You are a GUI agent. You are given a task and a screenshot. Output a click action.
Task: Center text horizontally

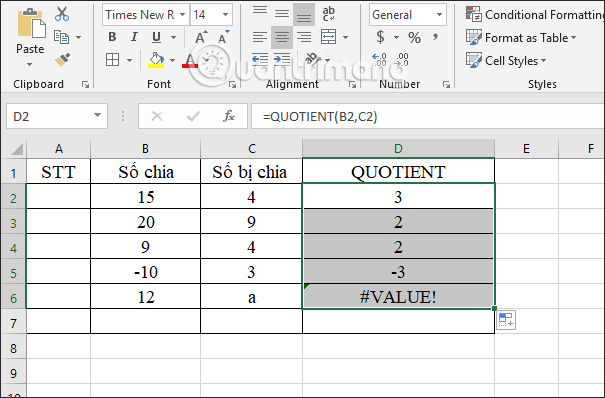click(x=282, y=37)
